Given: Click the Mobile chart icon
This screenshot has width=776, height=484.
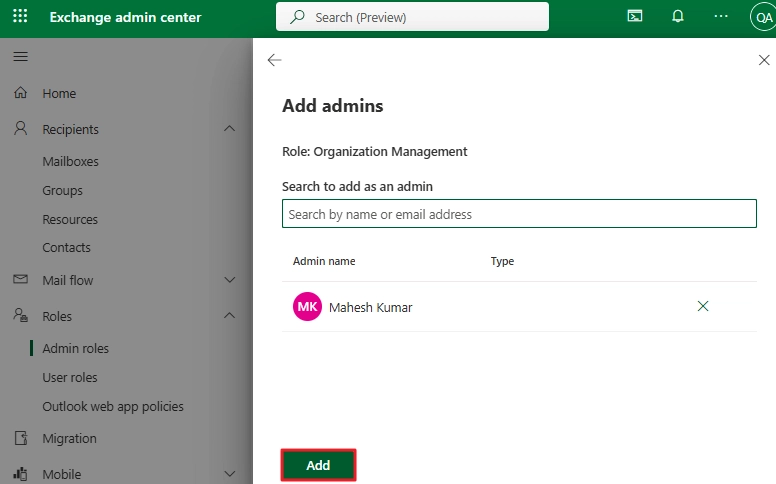Looking at the screenshot, I should coord(20,474).
